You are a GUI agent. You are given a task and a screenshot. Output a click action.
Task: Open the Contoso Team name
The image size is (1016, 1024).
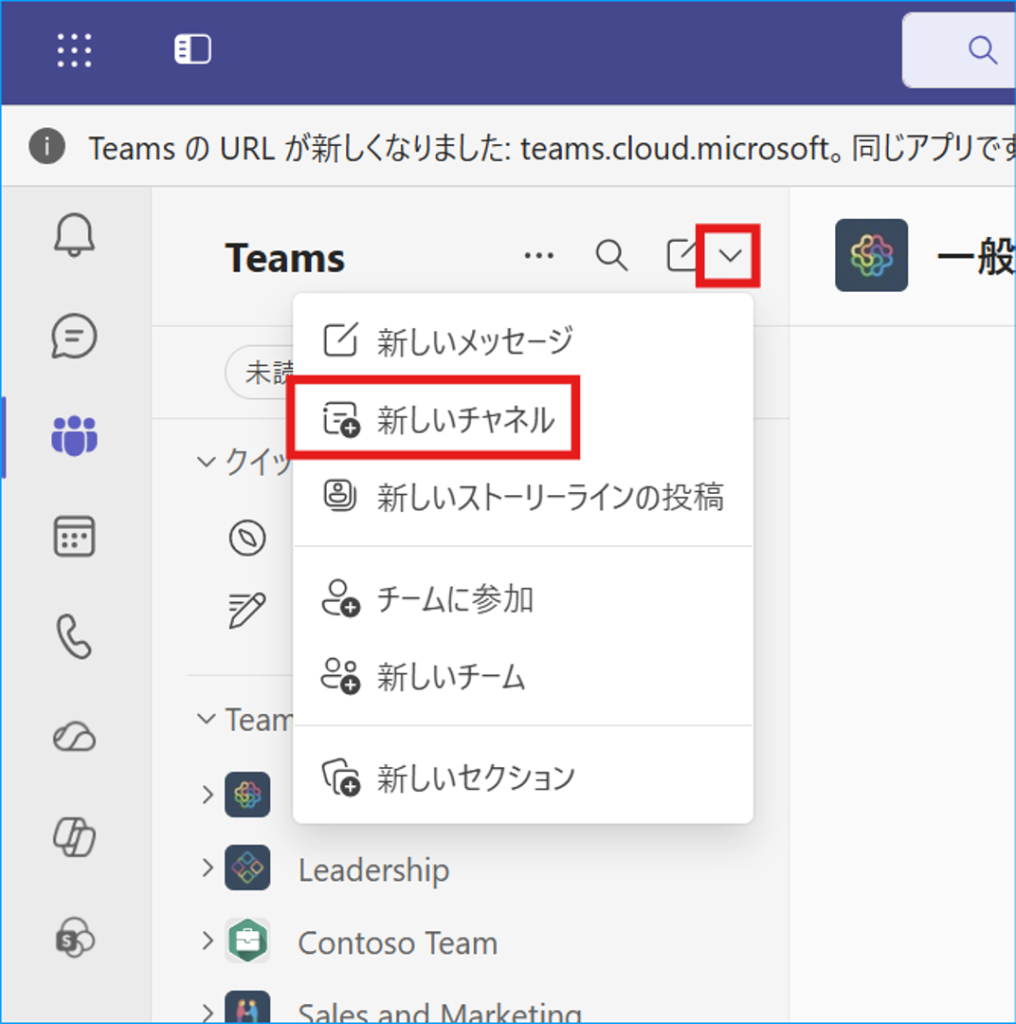(x=398, y=943)
